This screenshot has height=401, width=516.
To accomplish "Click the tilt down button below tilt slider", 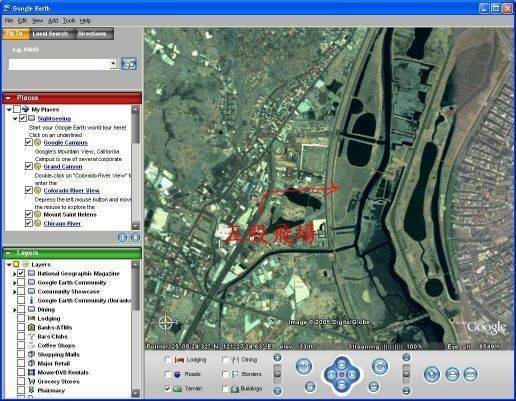I will pos(406,391).
